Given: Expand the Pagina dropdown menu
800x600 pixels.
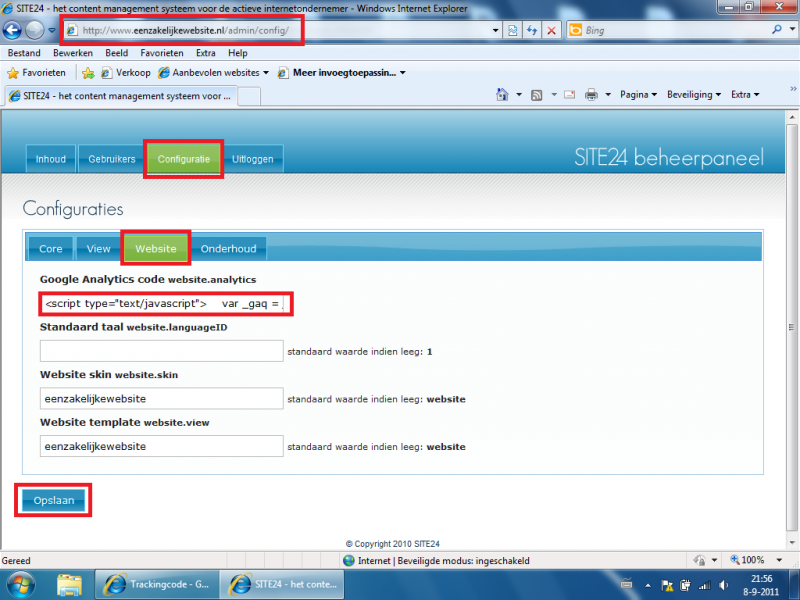Looking at the screenshot, I should coord(638,95).
